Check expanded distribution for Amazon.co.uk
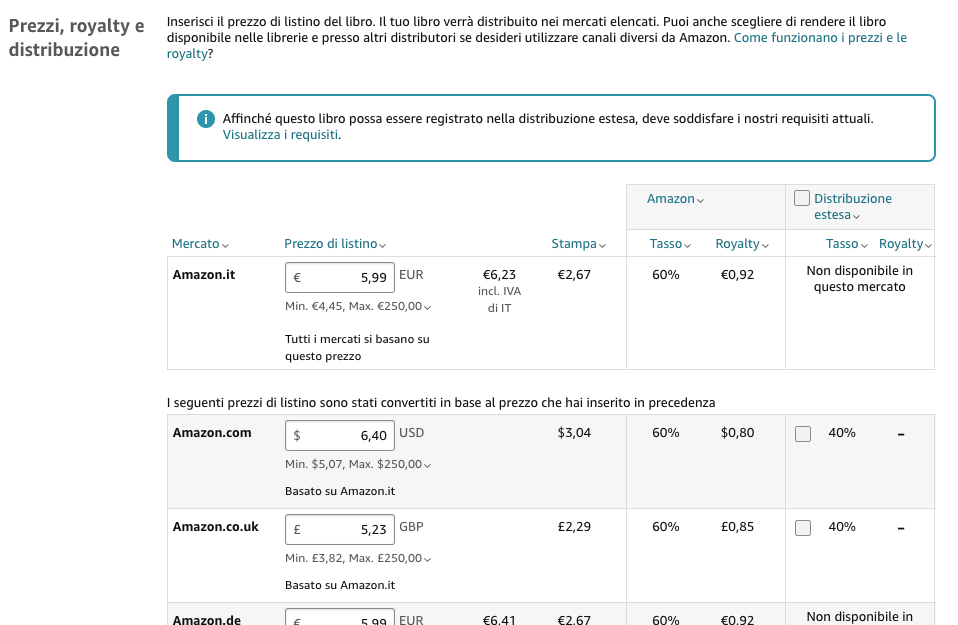The image size is (958, 625). 803,528
